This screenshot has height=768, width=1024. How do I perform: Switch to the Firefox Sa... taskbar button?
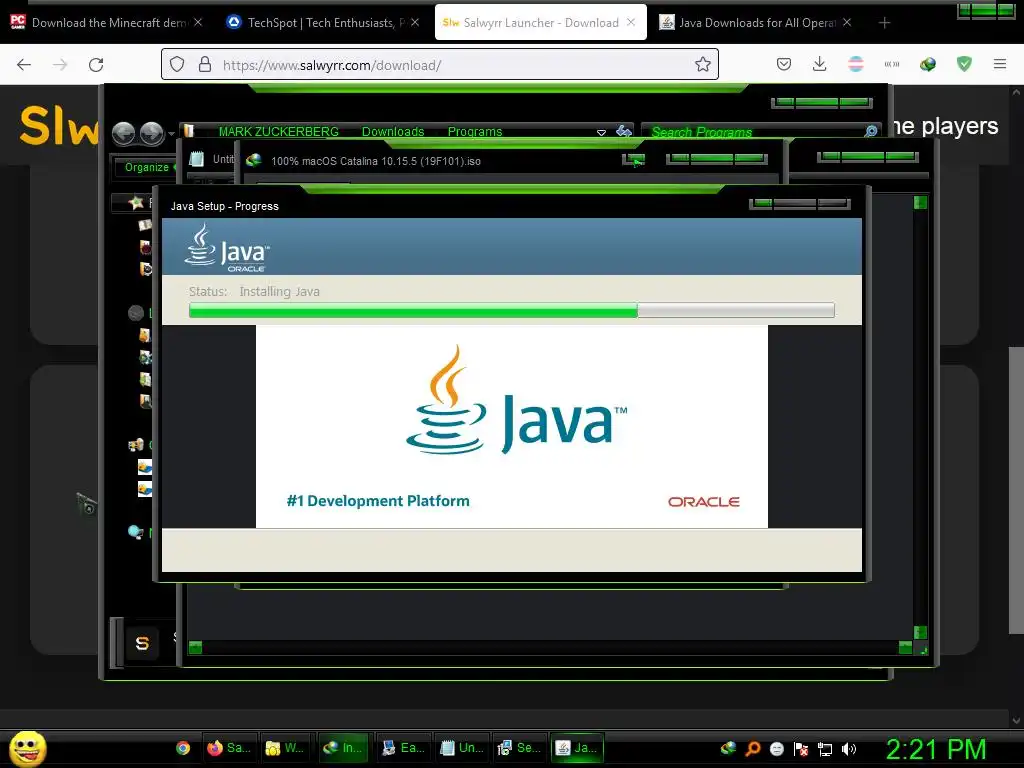coord(230,748)
